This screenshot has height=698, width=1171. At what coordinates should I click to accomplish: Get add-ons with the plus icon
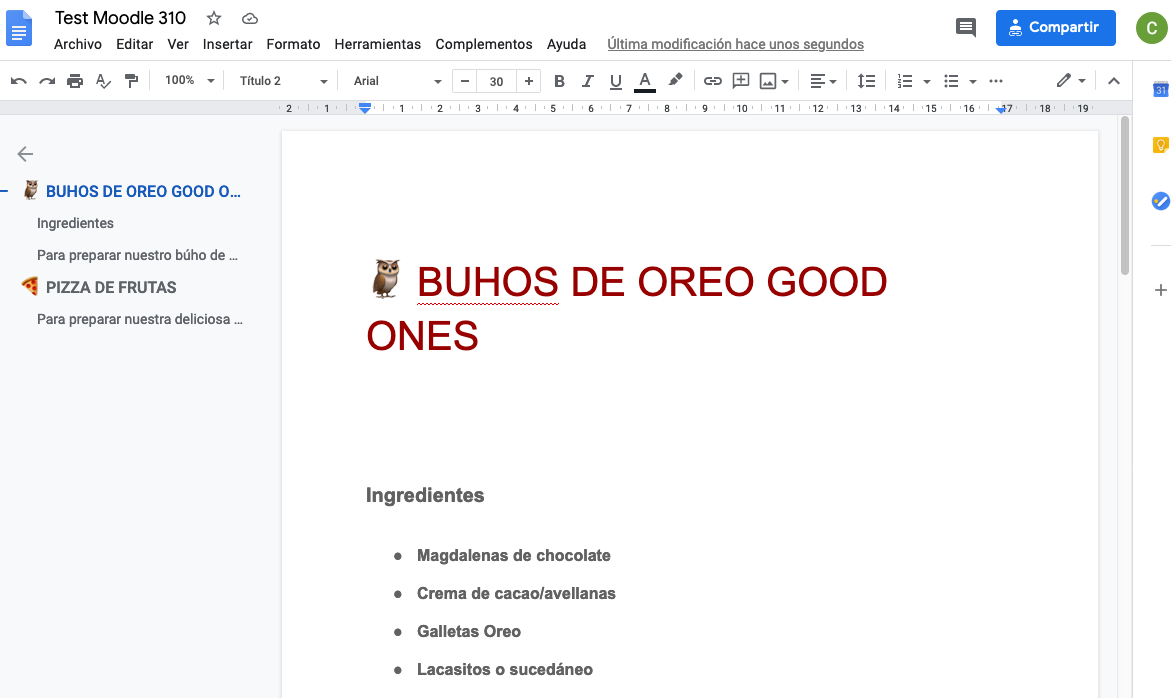(x=1161, y=290)
